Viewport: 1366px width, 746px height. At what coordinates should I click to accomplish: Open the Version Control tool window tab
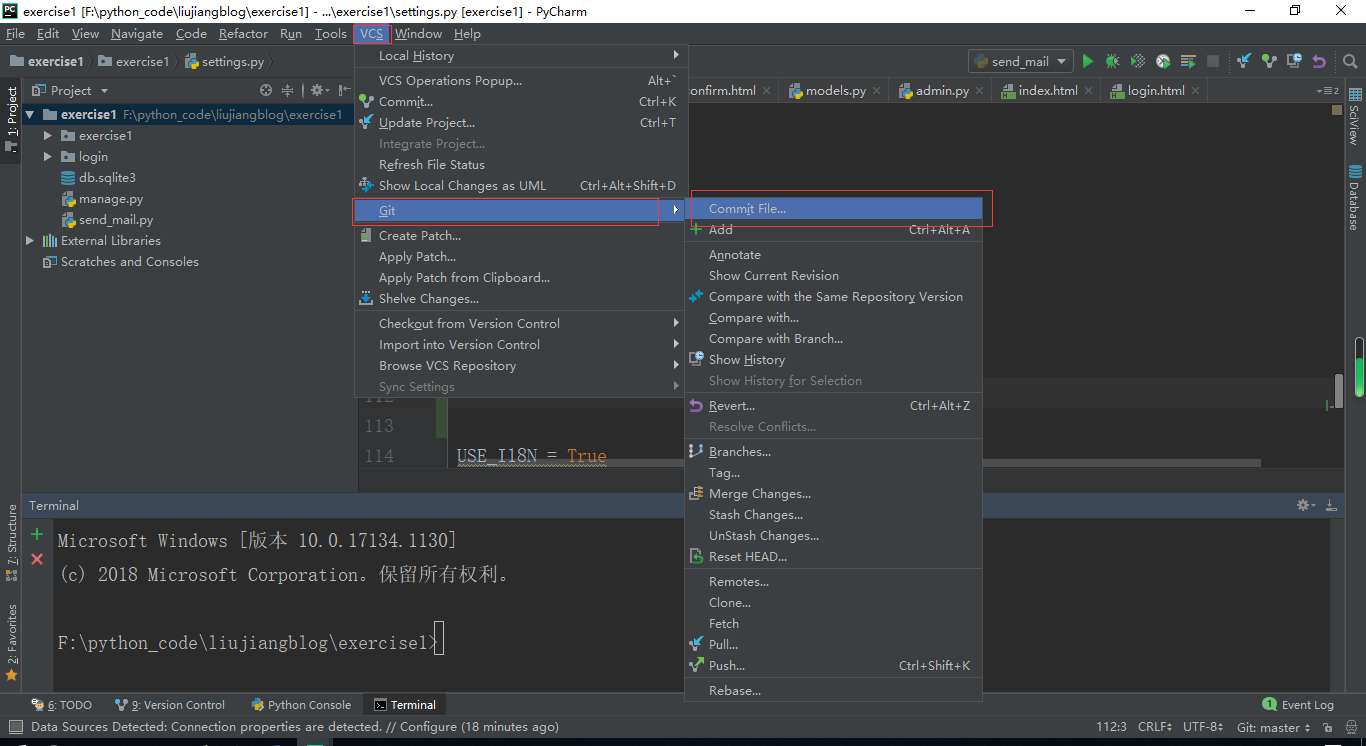pyautogui.click(x=170, y=705)
